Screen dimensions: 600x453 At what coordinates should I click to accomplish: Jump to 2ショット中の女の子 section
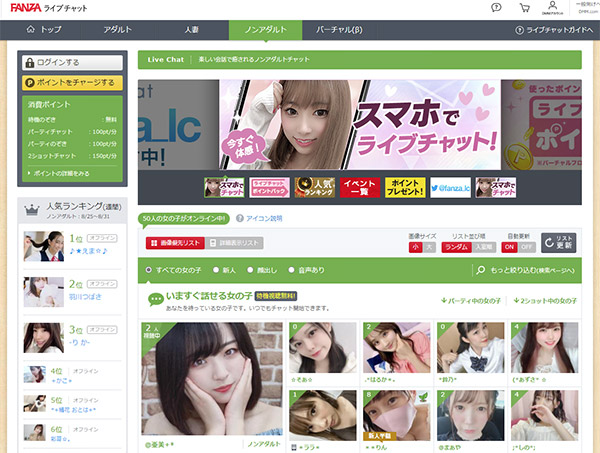(545, 301)
